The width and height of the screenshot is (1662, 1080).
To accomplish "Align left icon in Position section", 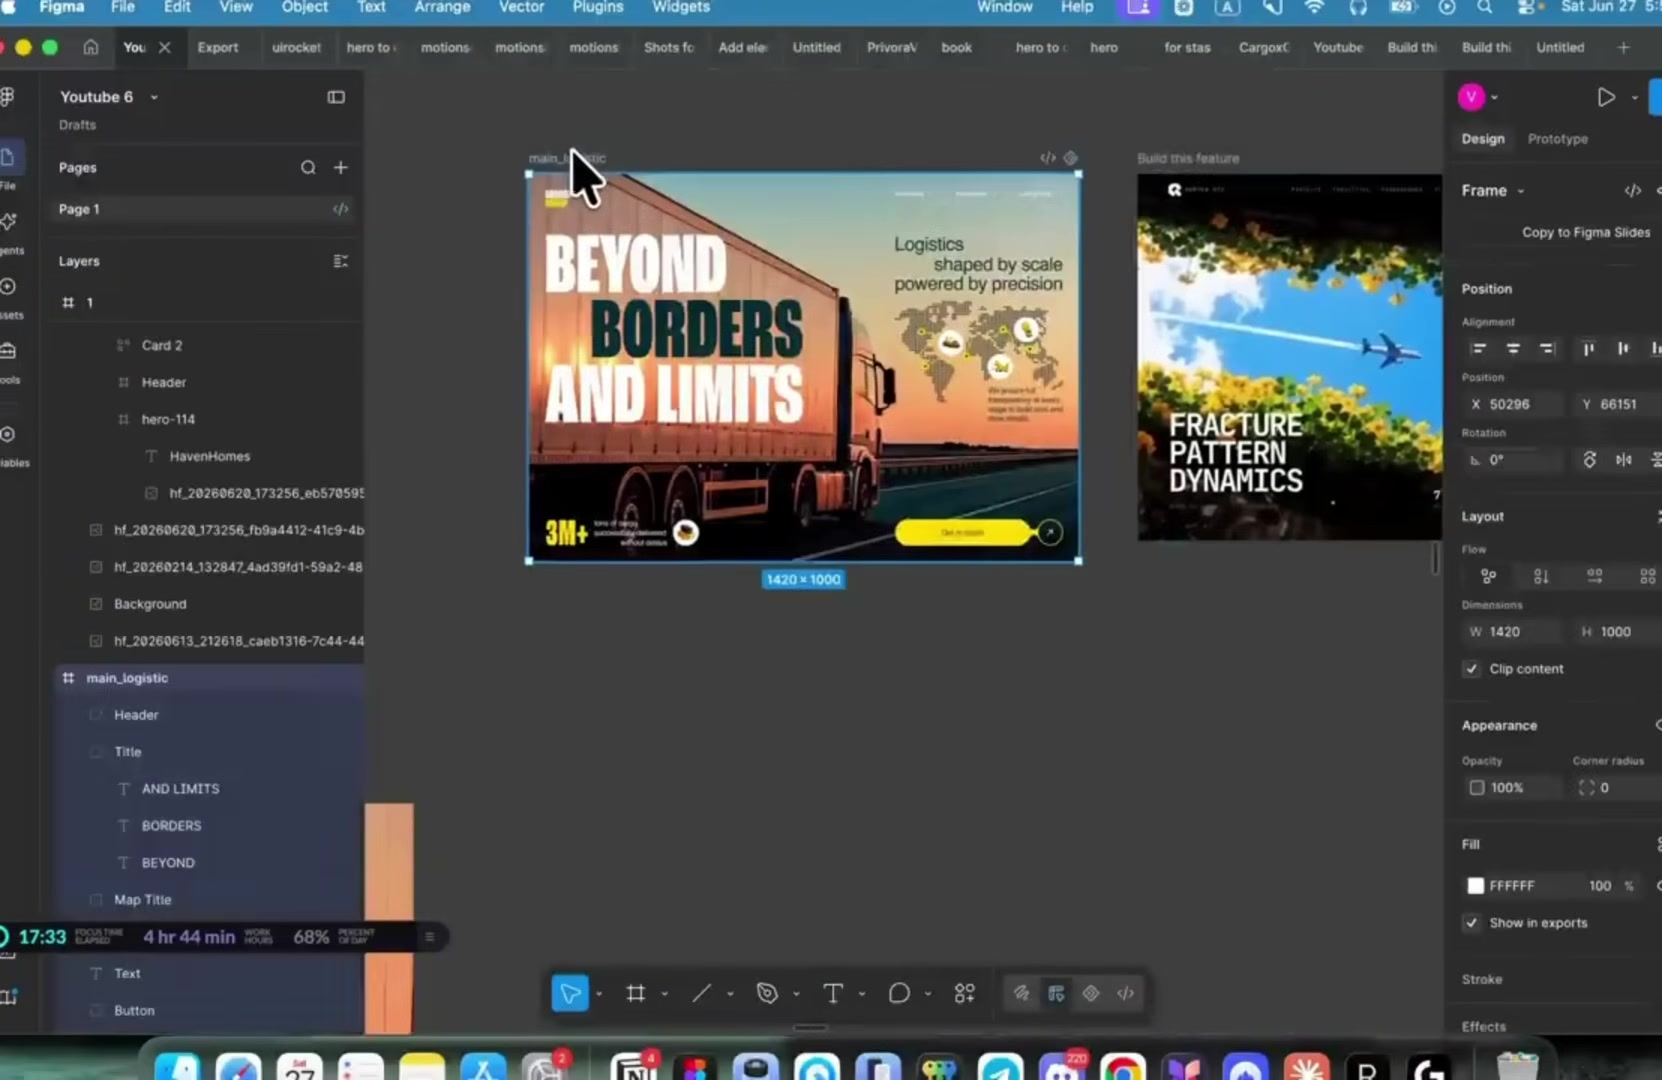I will tap(1478, 348).
